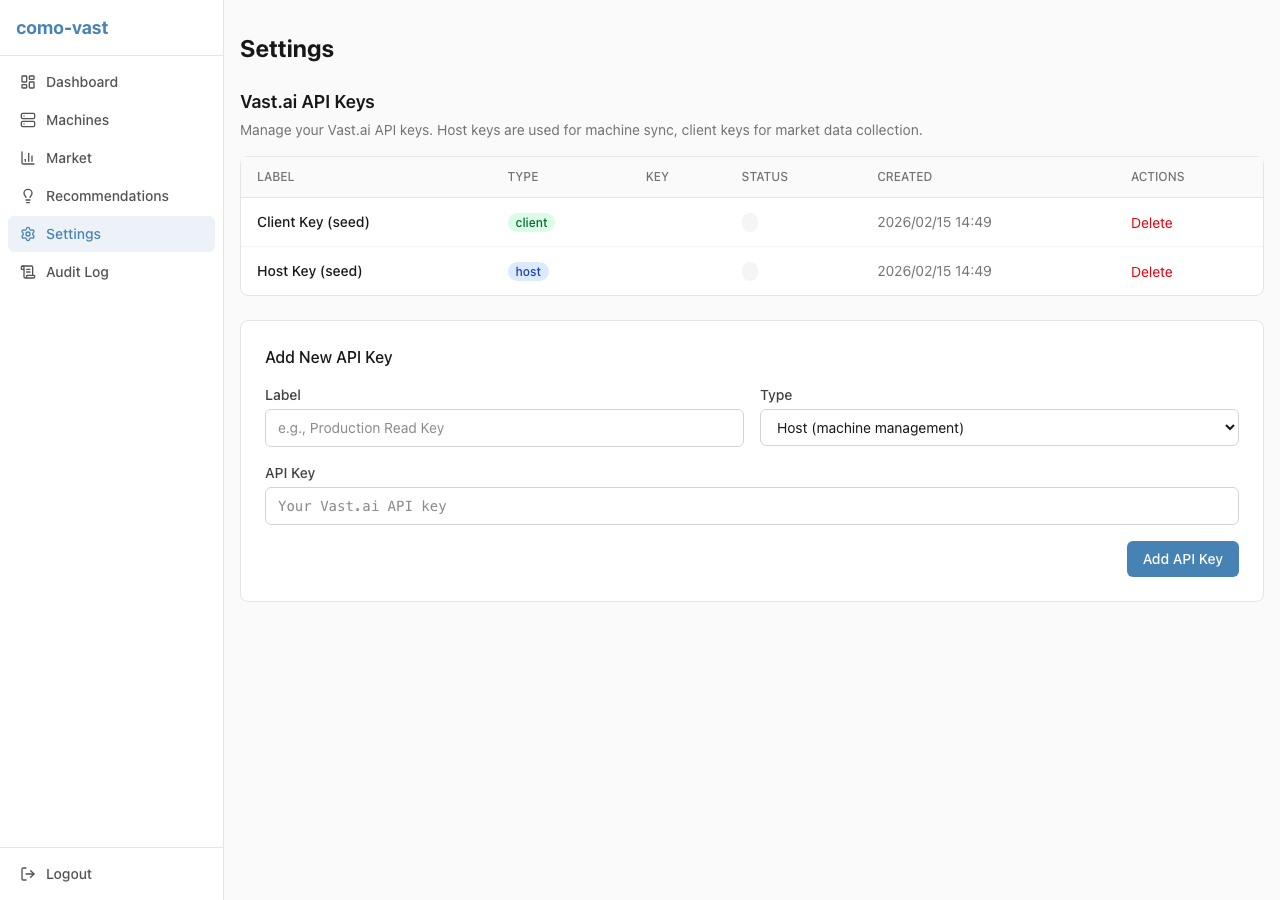The height and width of the screenshot is (900, 1280).
Task: Click the STATUS column header
Action: coord(764,177)
